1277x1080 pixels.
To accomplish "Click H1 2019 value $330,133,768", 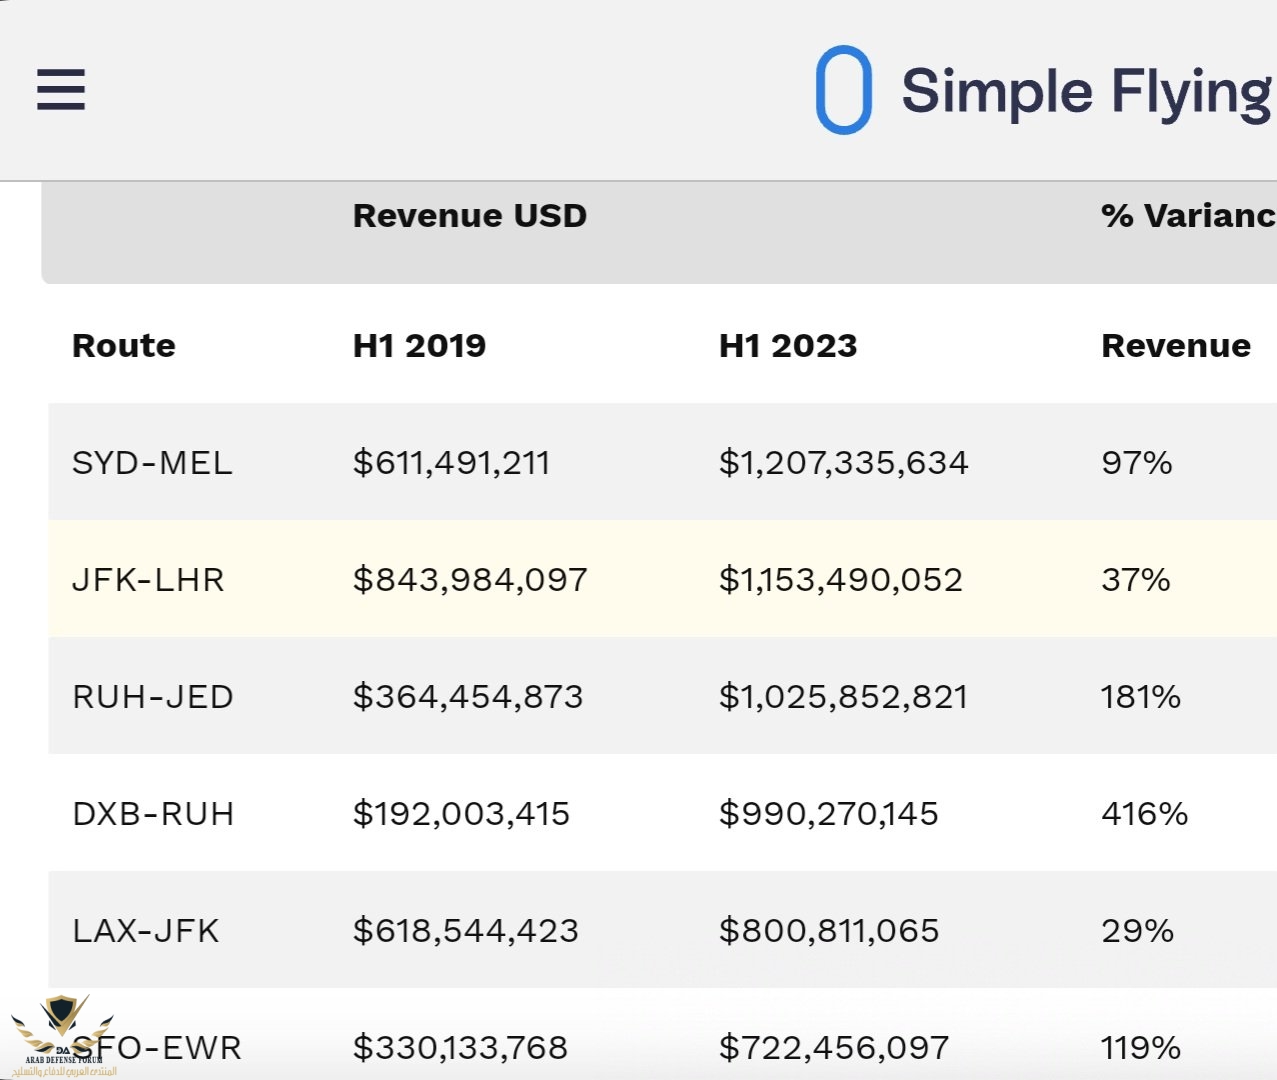I will click(460, 1048).
